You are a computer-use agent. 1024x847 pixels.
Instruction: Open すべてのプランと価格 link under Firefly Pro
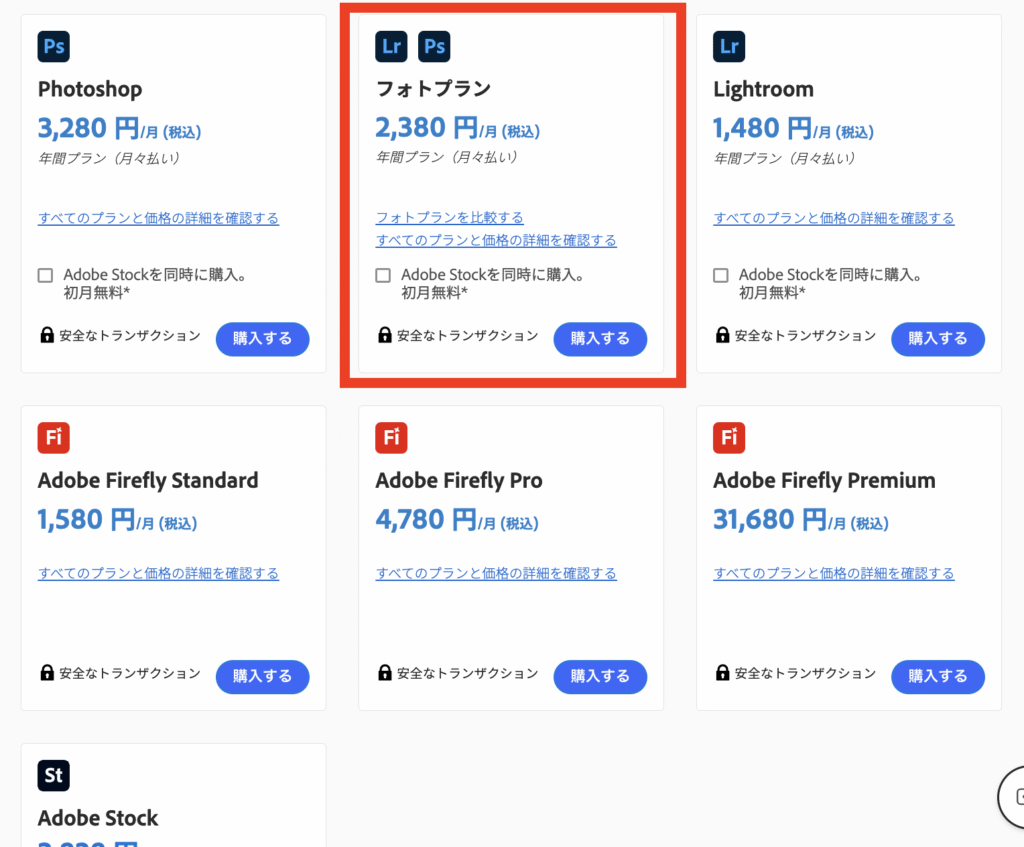tap(496, 573)
